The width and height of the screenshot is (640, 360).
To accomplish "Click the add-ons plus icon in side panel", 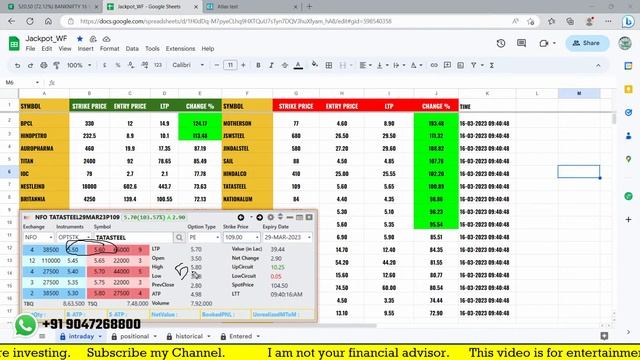I will point(629,220).
